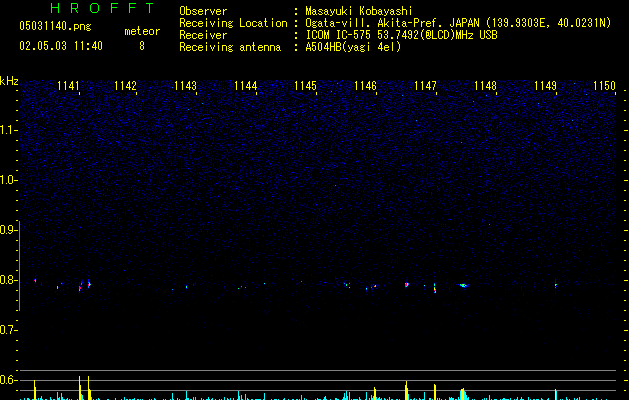Click the HROFFT title text

click(102, 8)
